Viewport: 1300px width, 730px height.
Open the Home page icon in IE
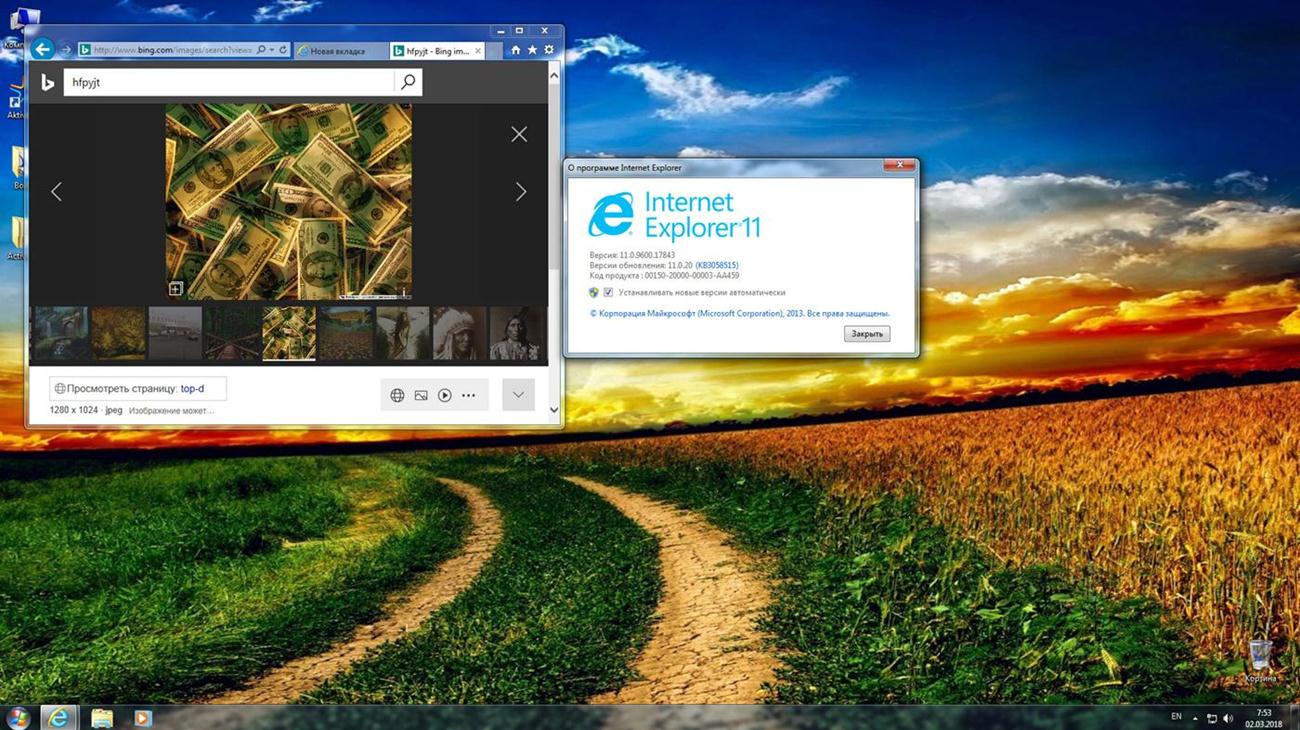tap(516, 50)
